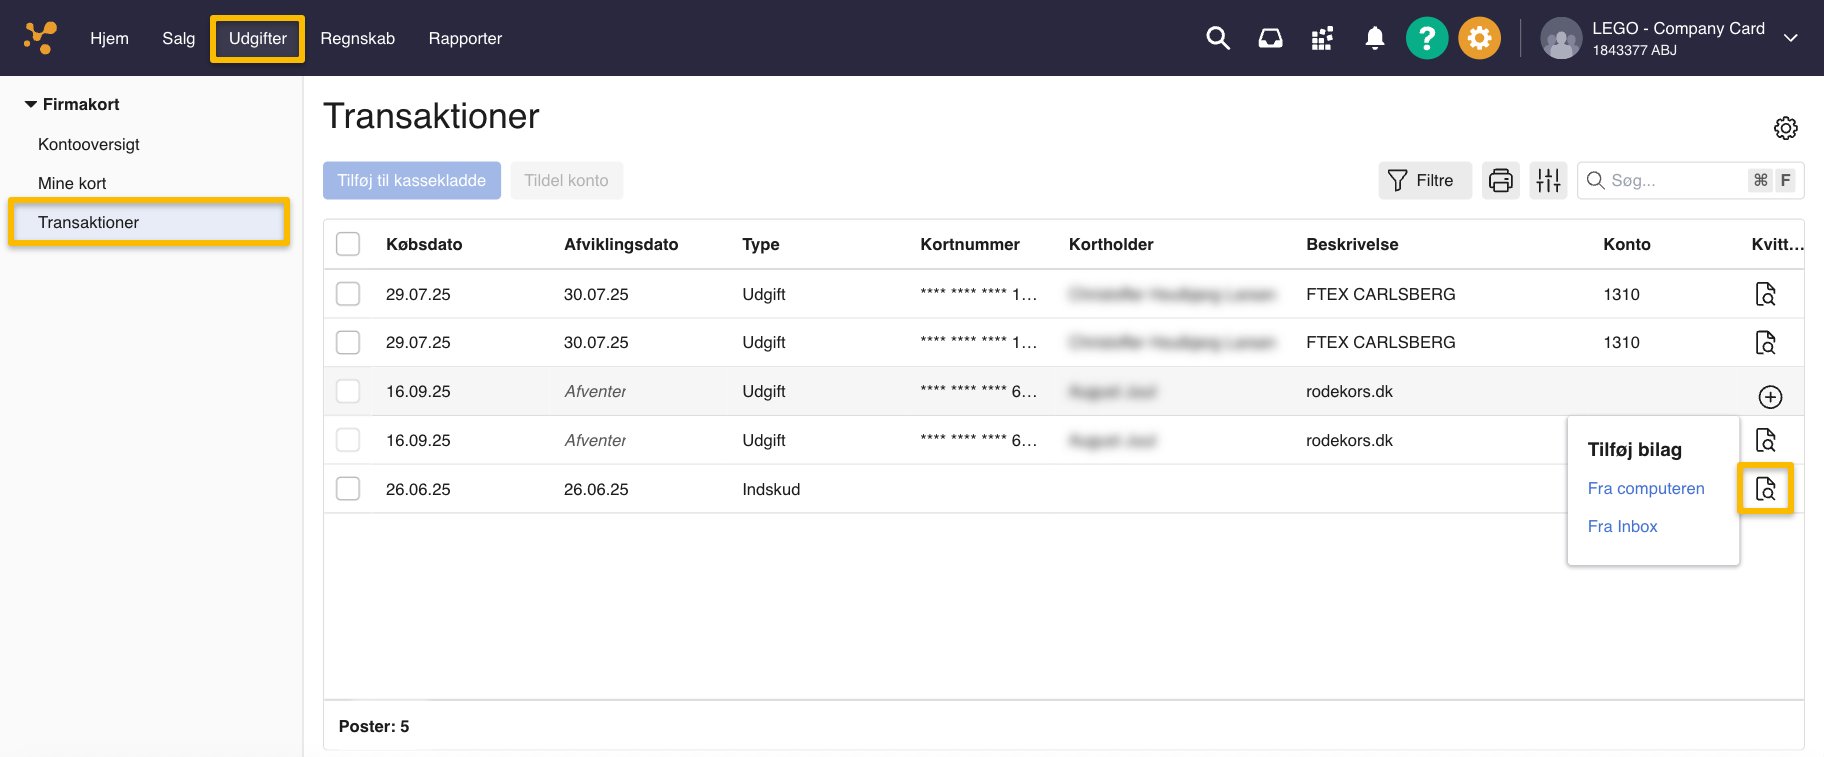1824x757 pixels.
Task: Choose Fra computeren in Tilføj bilag popup
Action: pos(1645,488)
